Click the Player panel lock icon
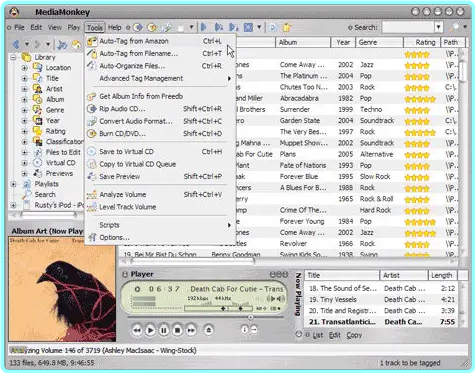This screenshot has height=373, width=475. click(x=125, y=274)
